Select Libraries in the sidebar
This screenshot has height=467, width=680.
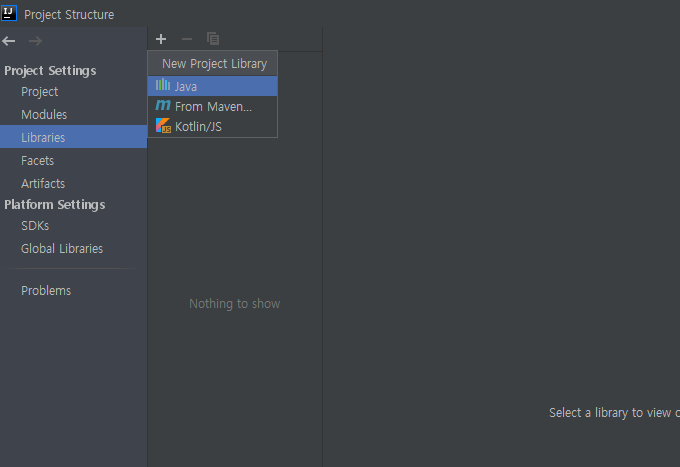73,137
